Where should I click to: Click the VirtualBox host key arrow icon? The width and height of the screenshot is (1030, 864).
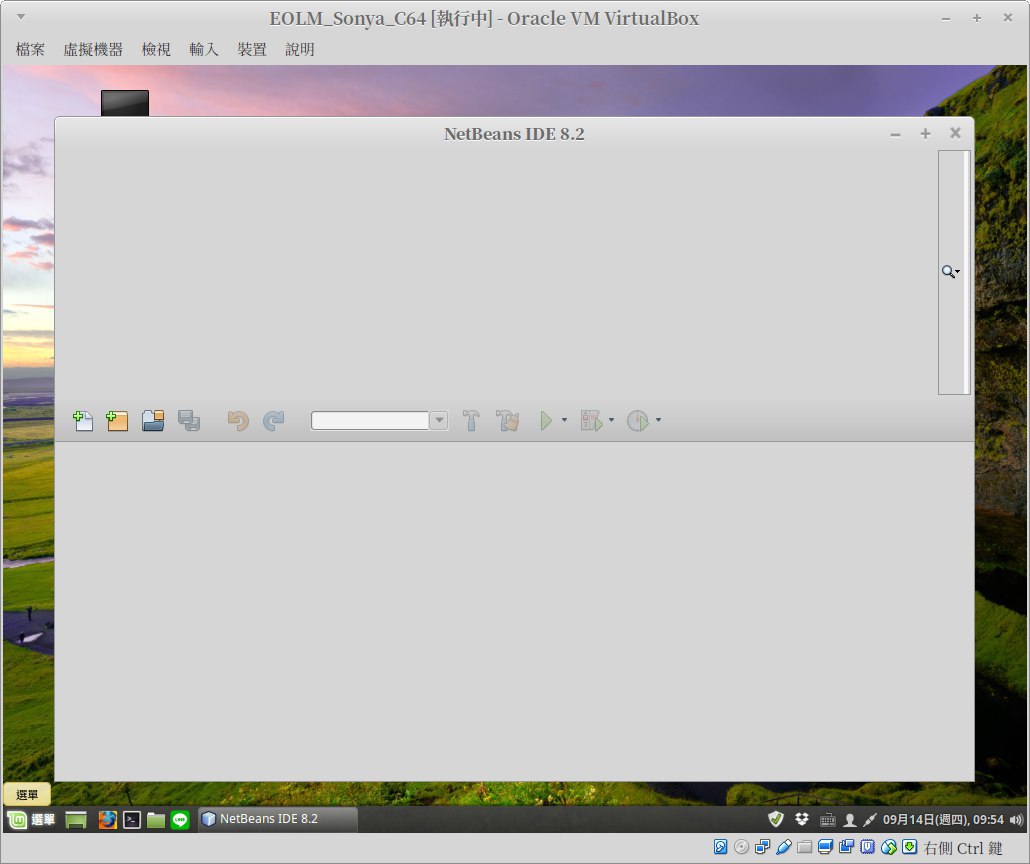(910, 847)
